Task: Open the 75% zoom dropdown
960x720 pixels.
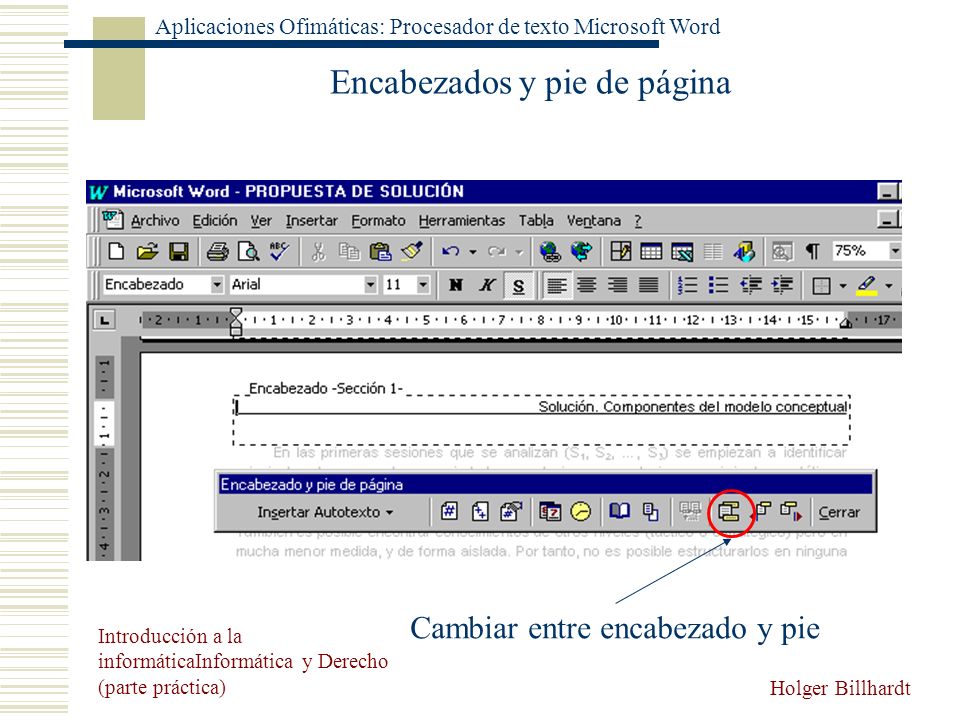Action: (x=894, y=251)
